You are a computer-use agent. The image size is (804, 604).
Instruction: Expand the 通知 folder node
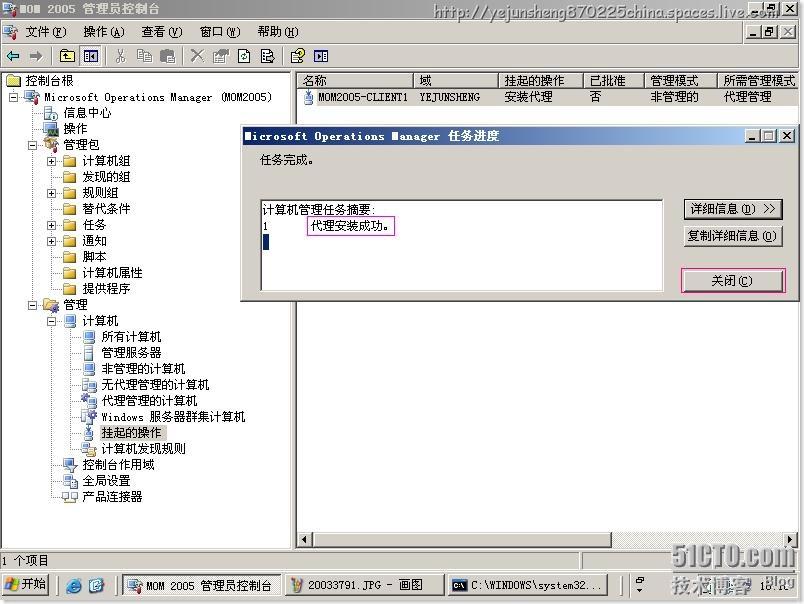tap(51, 241)
